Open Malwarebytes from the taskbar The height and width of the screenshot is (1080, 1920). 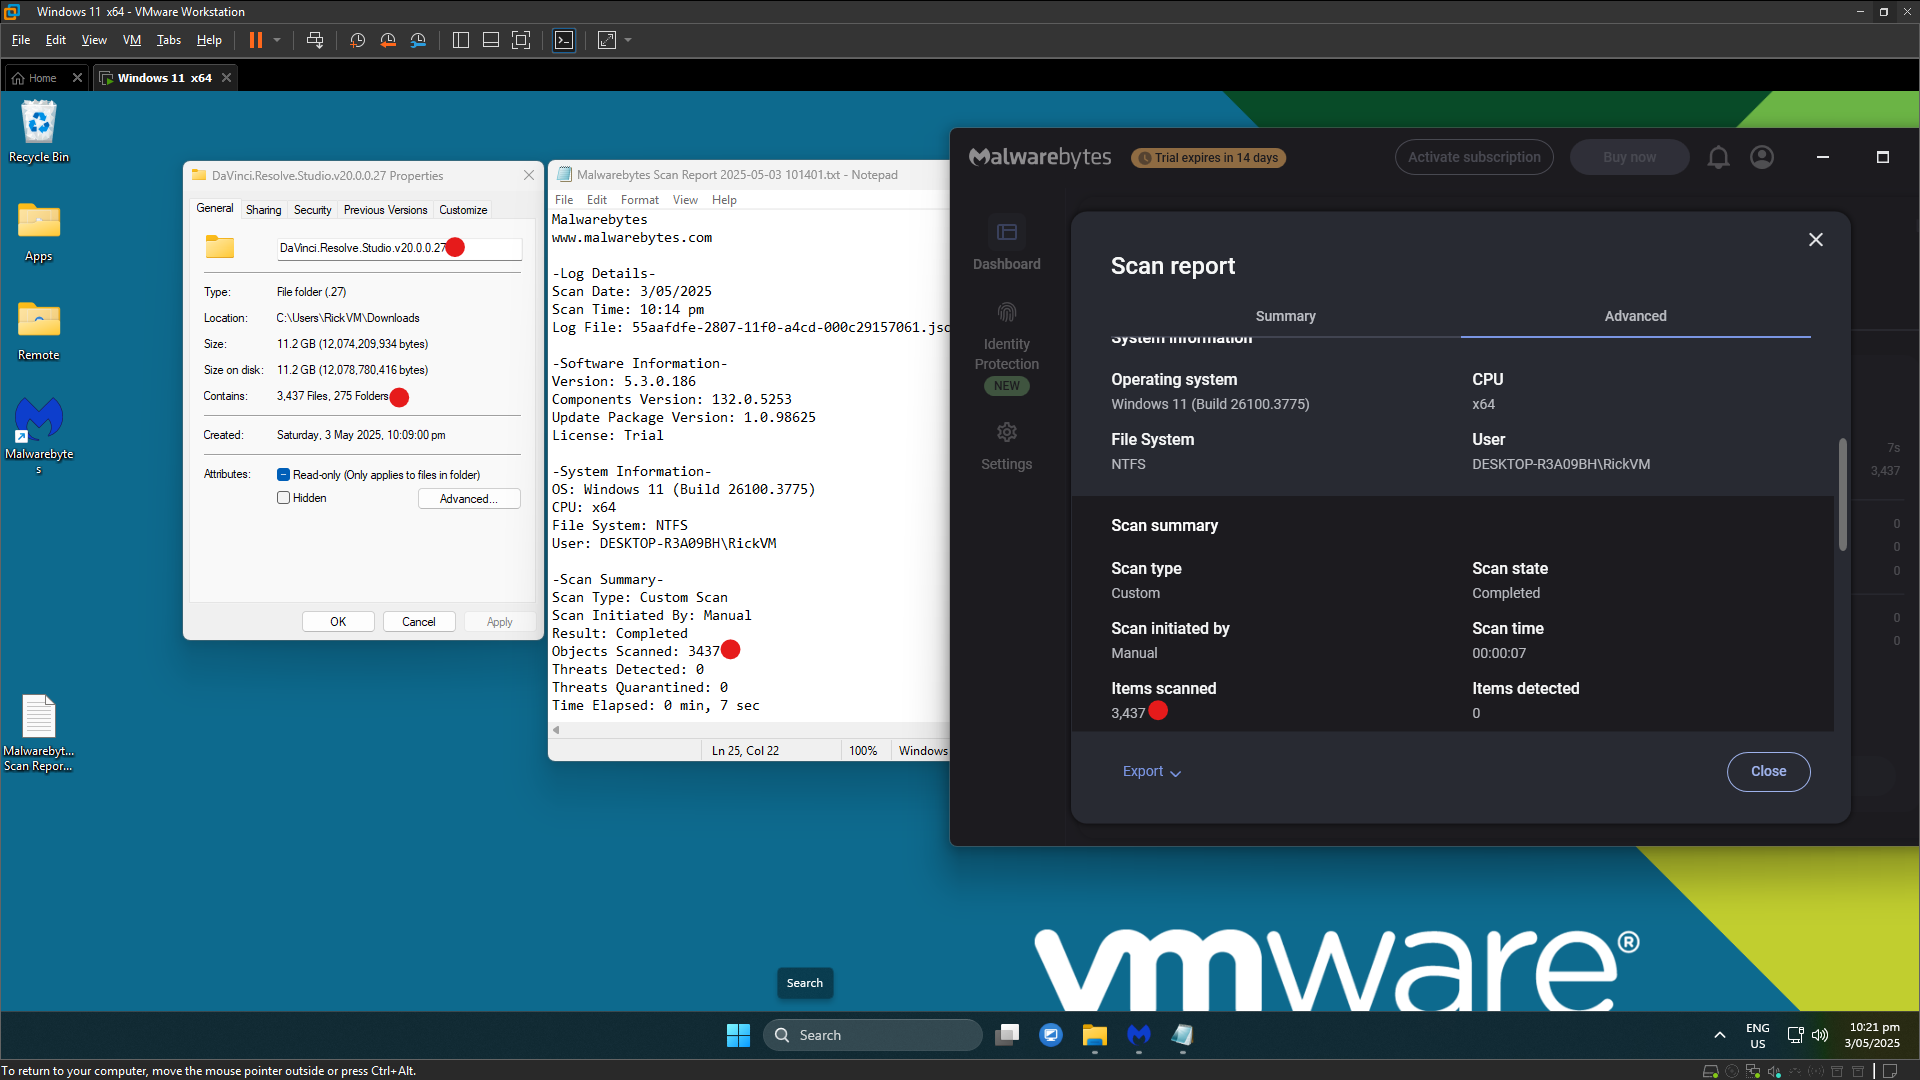[1139, 1036]
